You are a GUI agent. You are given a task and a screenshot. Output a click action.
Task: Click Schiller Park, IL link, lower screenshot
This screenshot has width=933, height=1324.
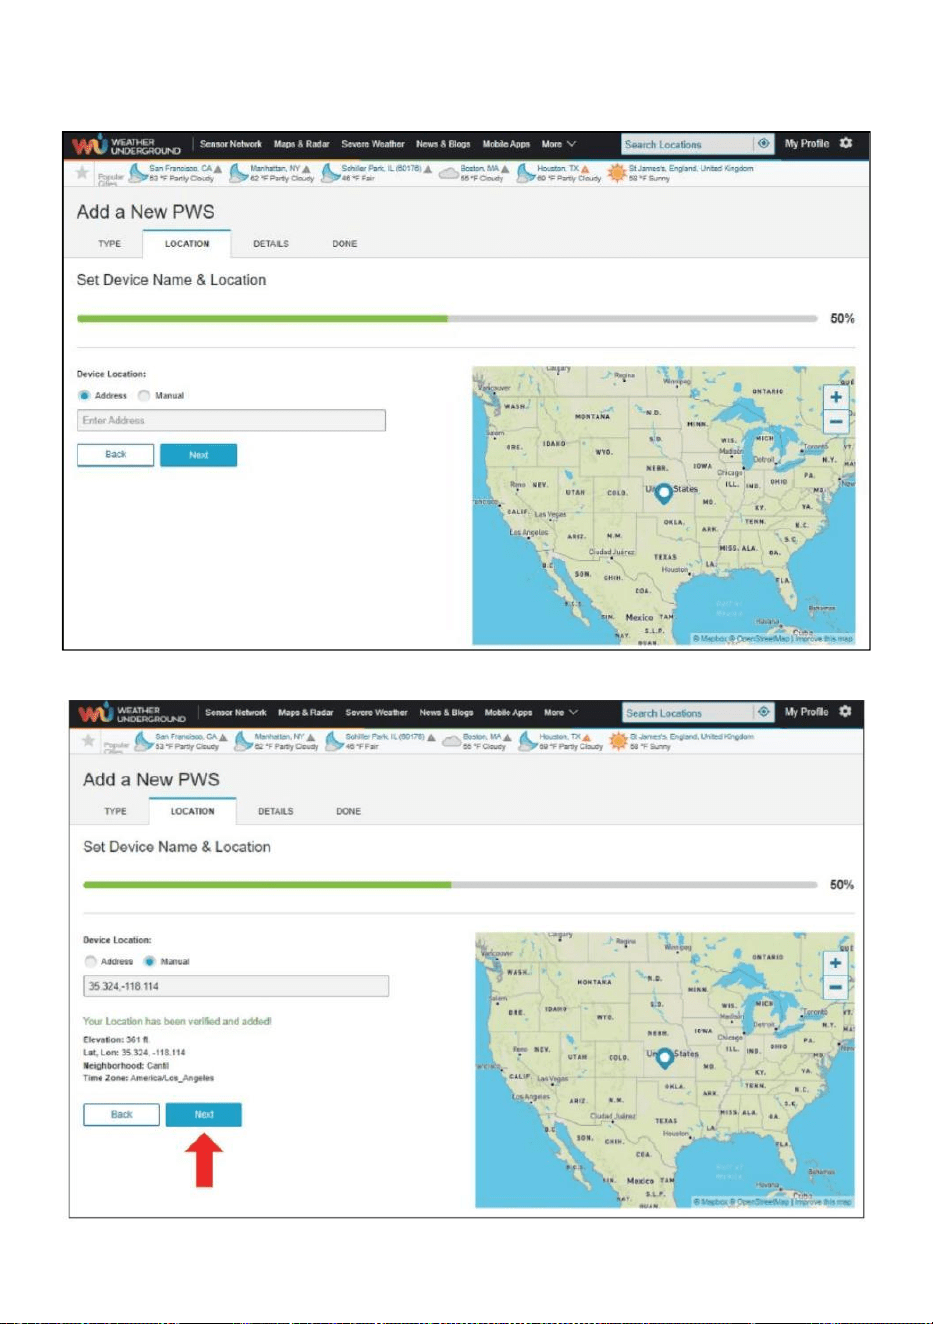pos(386,737)
